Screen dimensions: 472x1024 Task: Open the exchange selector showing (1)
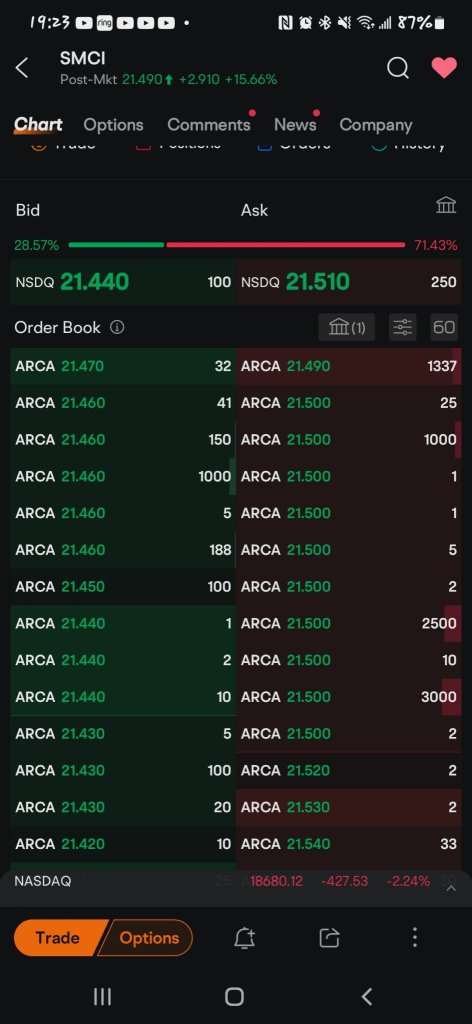coord(347,327)
